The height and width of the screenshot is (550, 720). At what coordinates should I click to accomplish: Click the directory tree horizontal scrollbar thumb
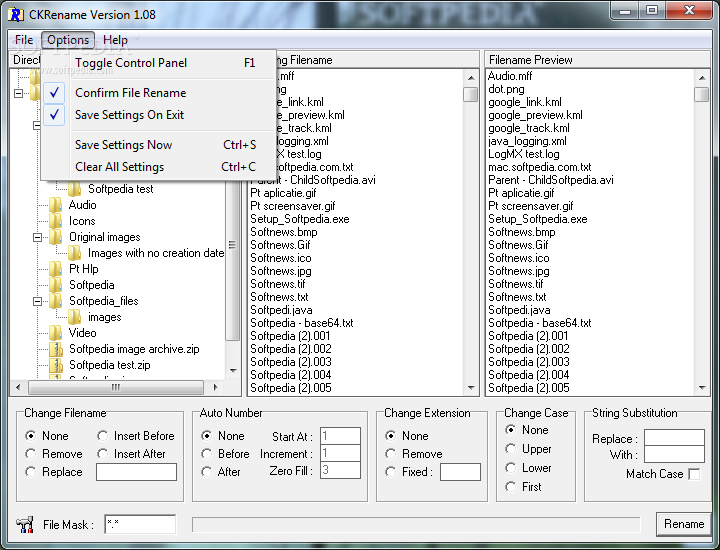click(116, 387)
